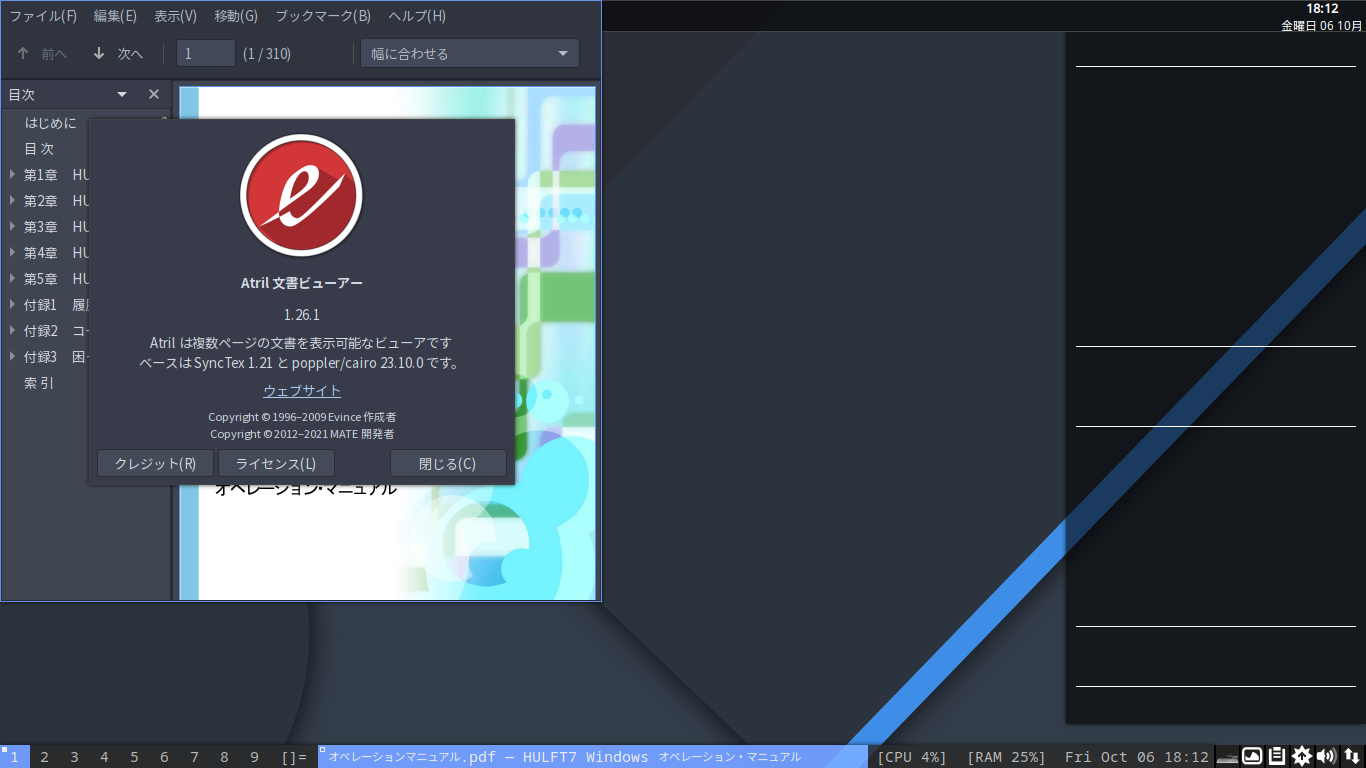This screenshot has height=768, width=1366.
Task: Open the ファイル(F) menu
Action: (x=43, y=16)
